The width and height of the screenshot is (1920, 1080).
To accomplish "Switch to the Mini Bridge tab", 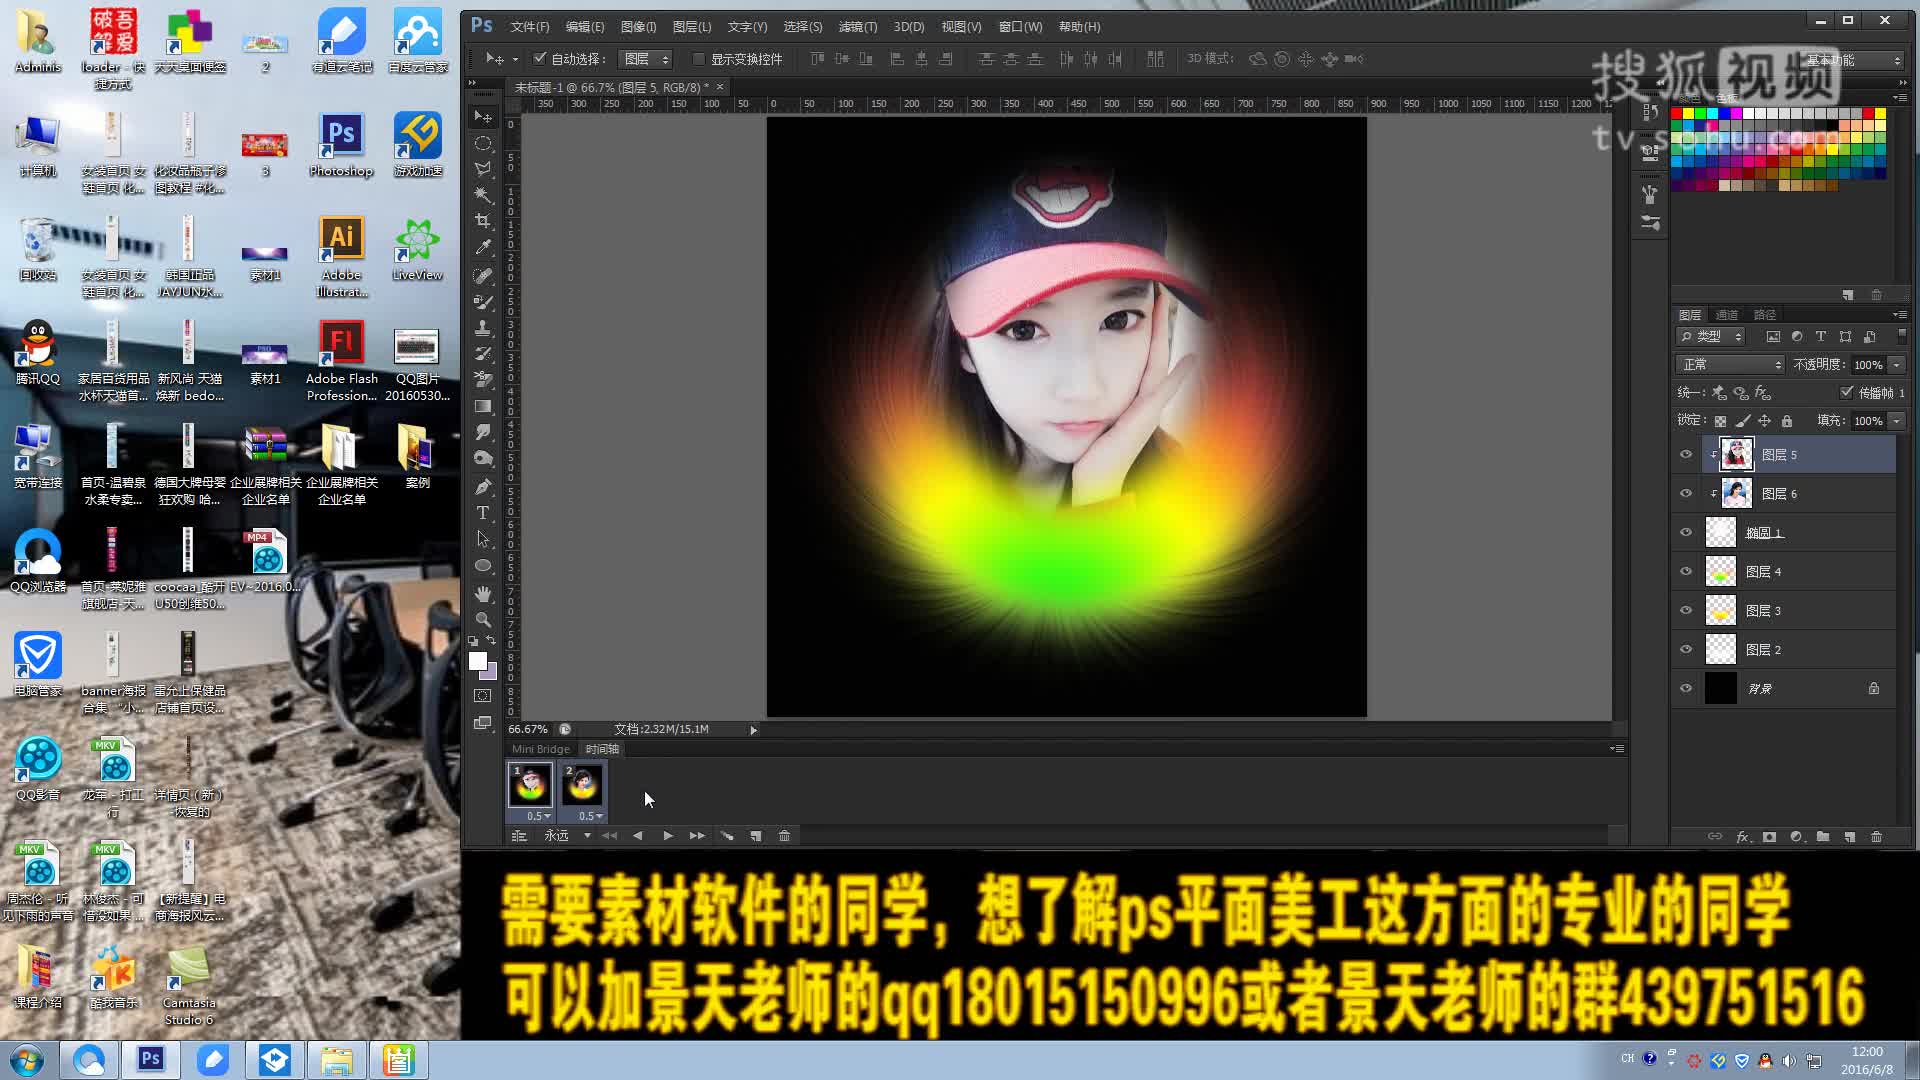I will pyautogui.click(x=540, y=749).
